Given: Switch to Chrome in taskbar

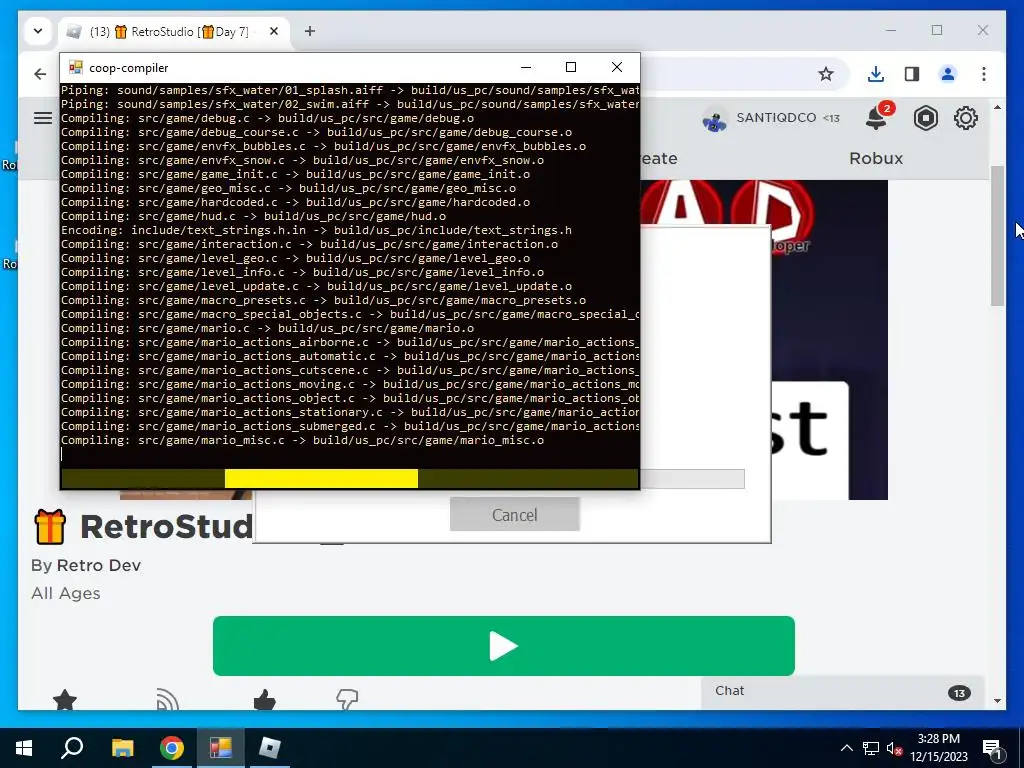Looking at the screenshot, I should (x=172, y=748).
